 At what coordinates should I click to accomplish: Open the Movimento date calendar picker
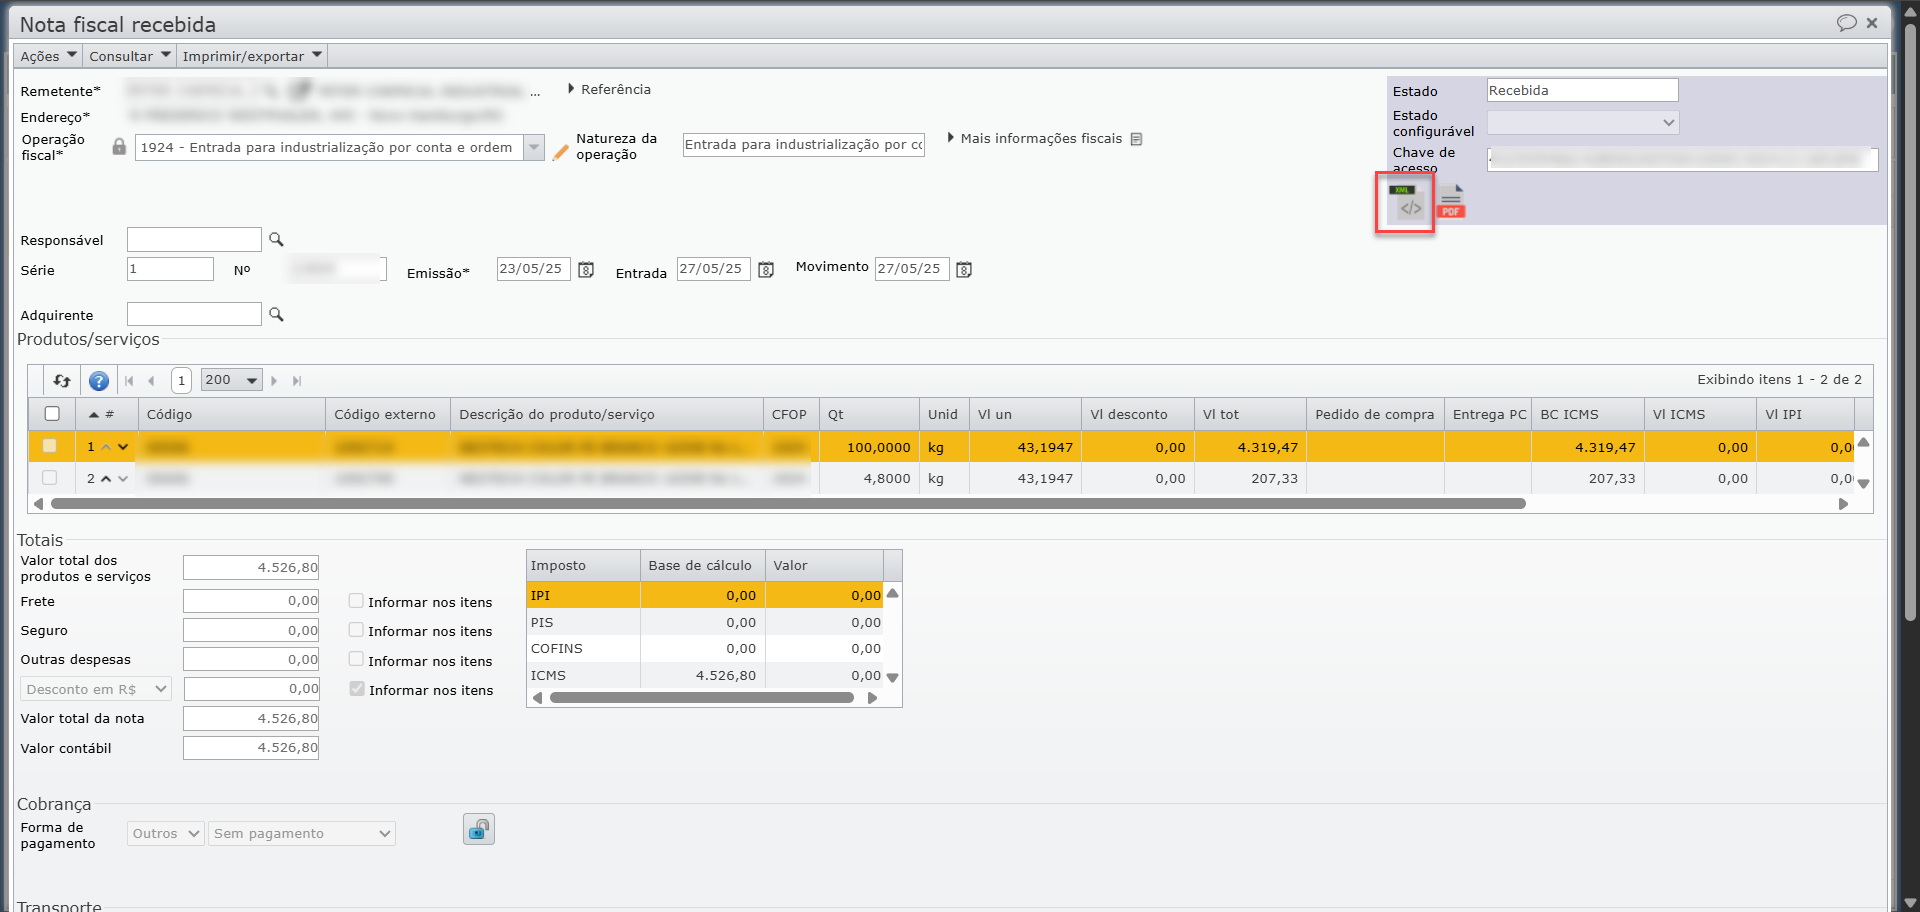[964, 270]
